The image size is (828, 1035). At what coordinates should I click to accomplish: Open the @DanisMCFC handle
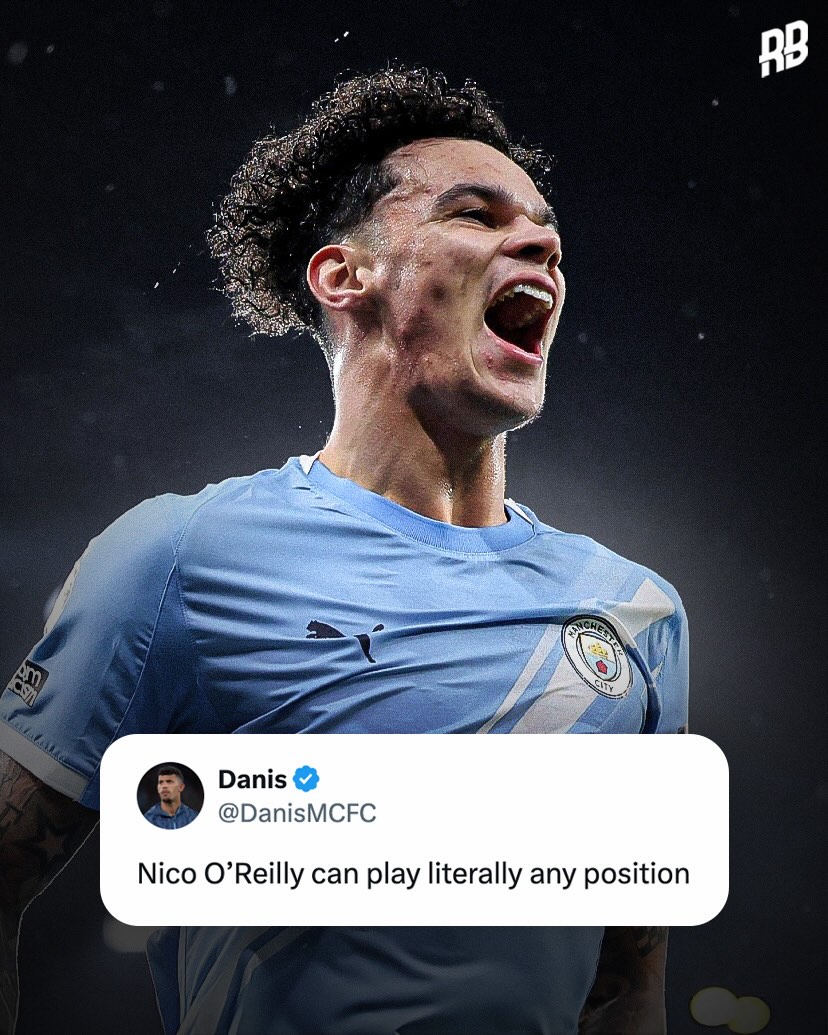click(x=296, y=813)
